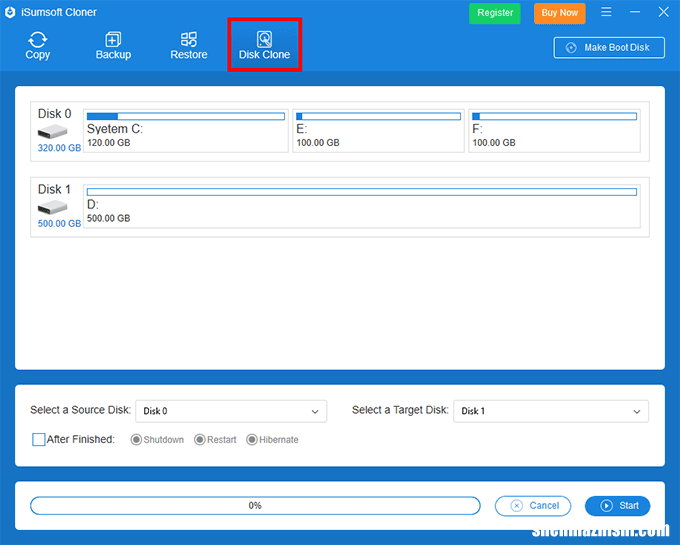Click the Make Boot Disk button
The height and width of the screenshot is (545, 680).
(x=609, y=48)
